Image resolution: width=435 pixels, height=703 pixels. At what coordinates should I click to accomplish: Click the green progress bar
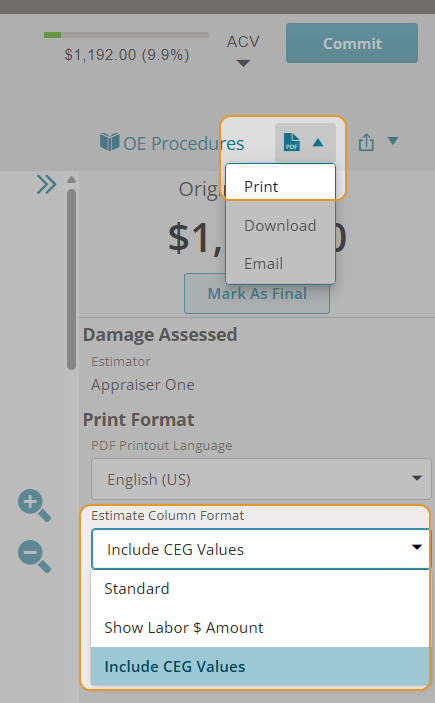pos(52,35)
